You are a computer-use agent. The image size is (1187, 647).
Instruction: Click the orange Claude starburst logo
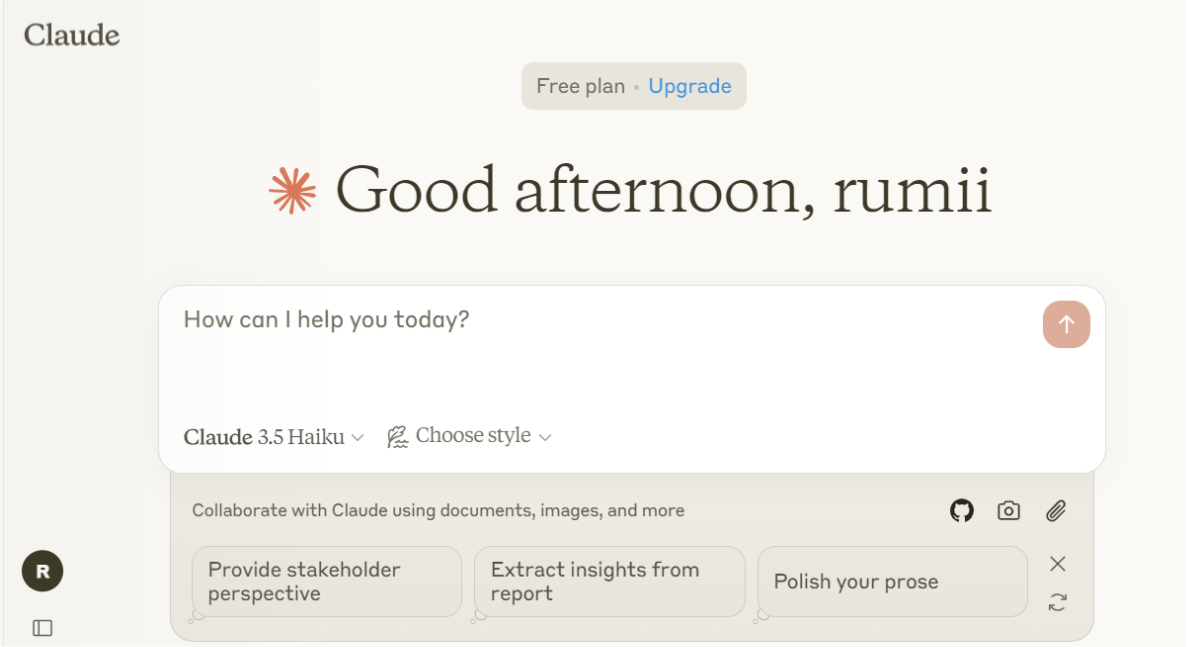point(292,190)
